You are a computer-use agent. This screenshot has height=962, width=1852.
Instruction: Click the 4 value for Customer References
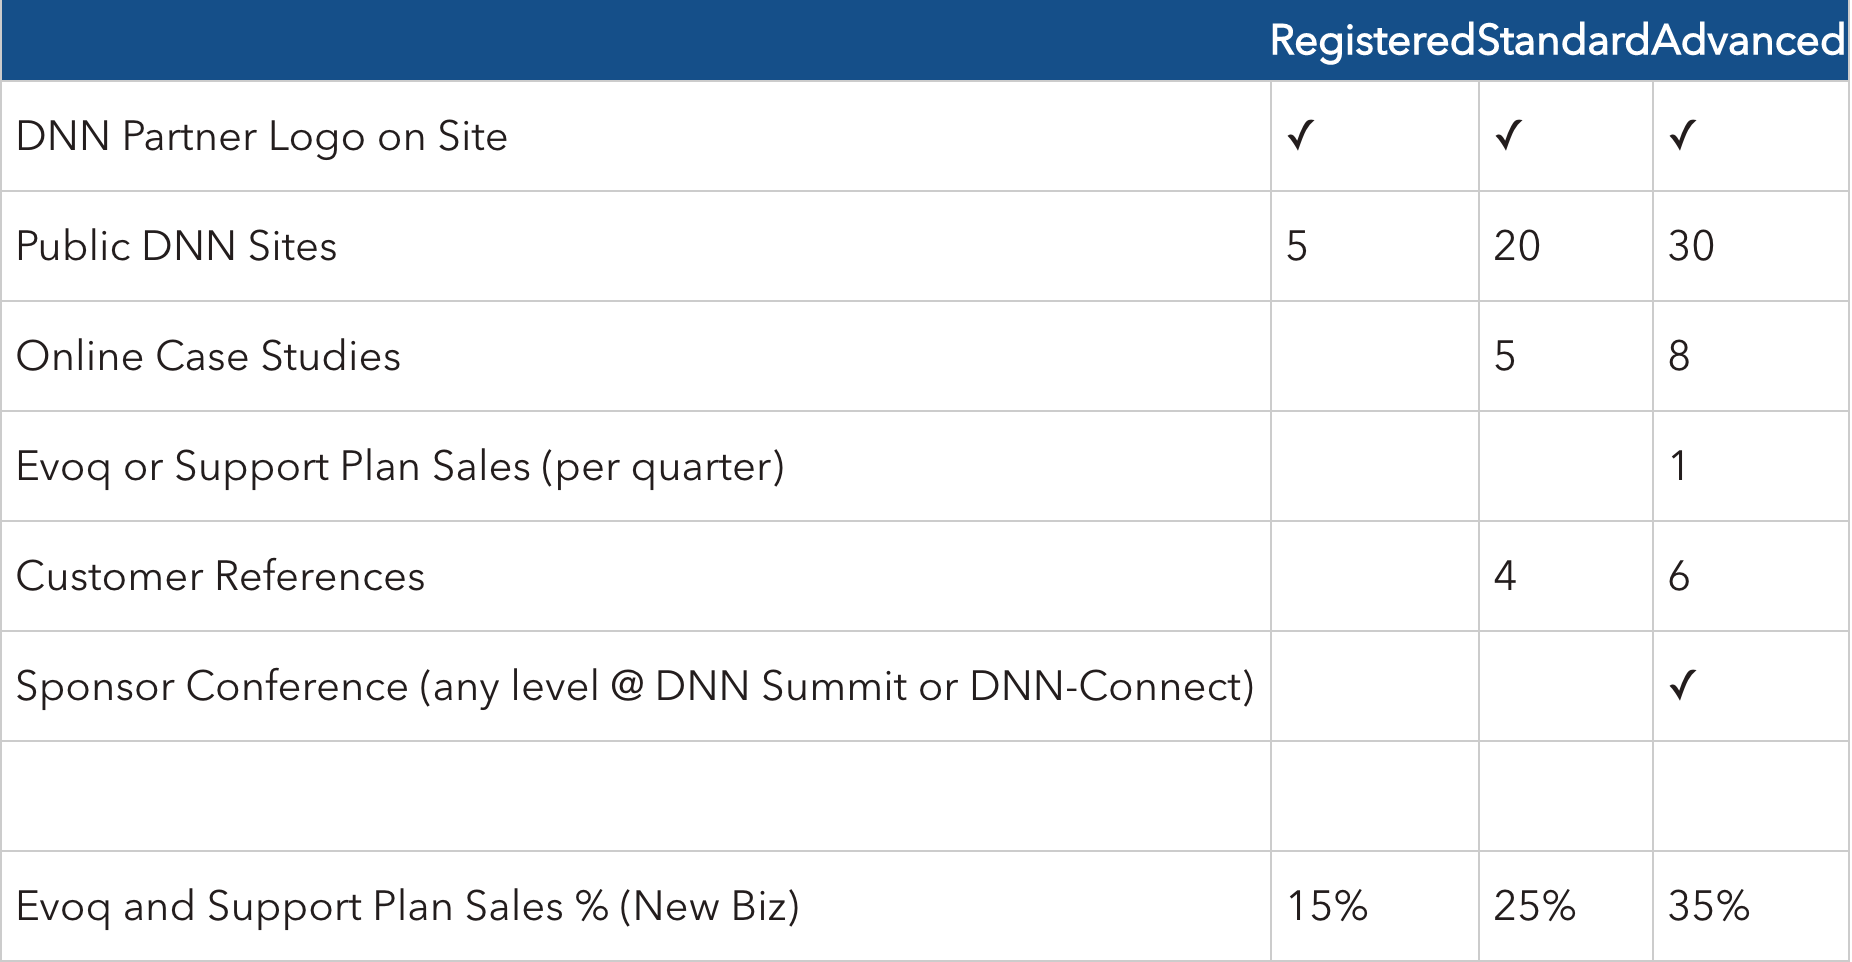(x=1505, y=576)
